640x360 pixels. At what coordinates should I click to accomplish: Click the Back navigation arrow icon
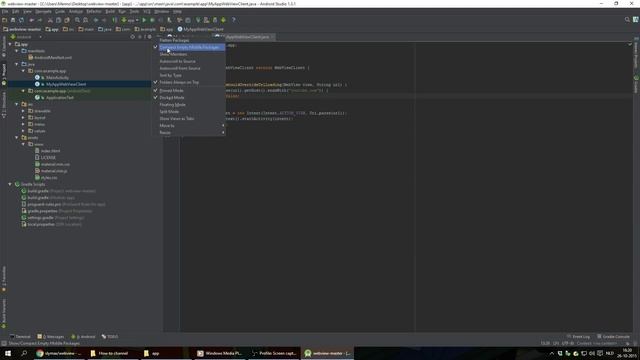coord(96,20)
